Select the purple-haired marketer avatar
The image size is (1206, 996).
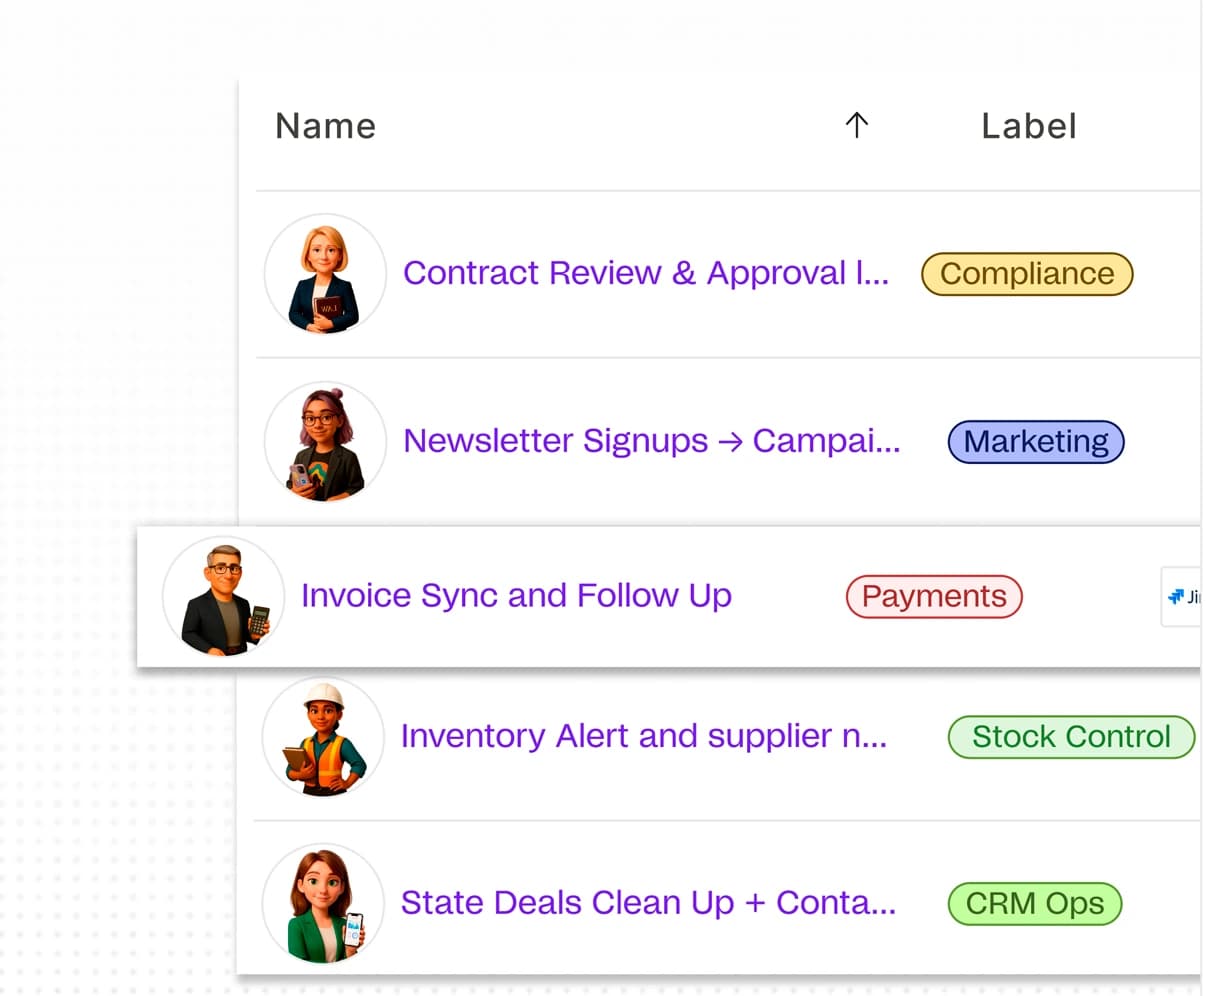point(325,442)
